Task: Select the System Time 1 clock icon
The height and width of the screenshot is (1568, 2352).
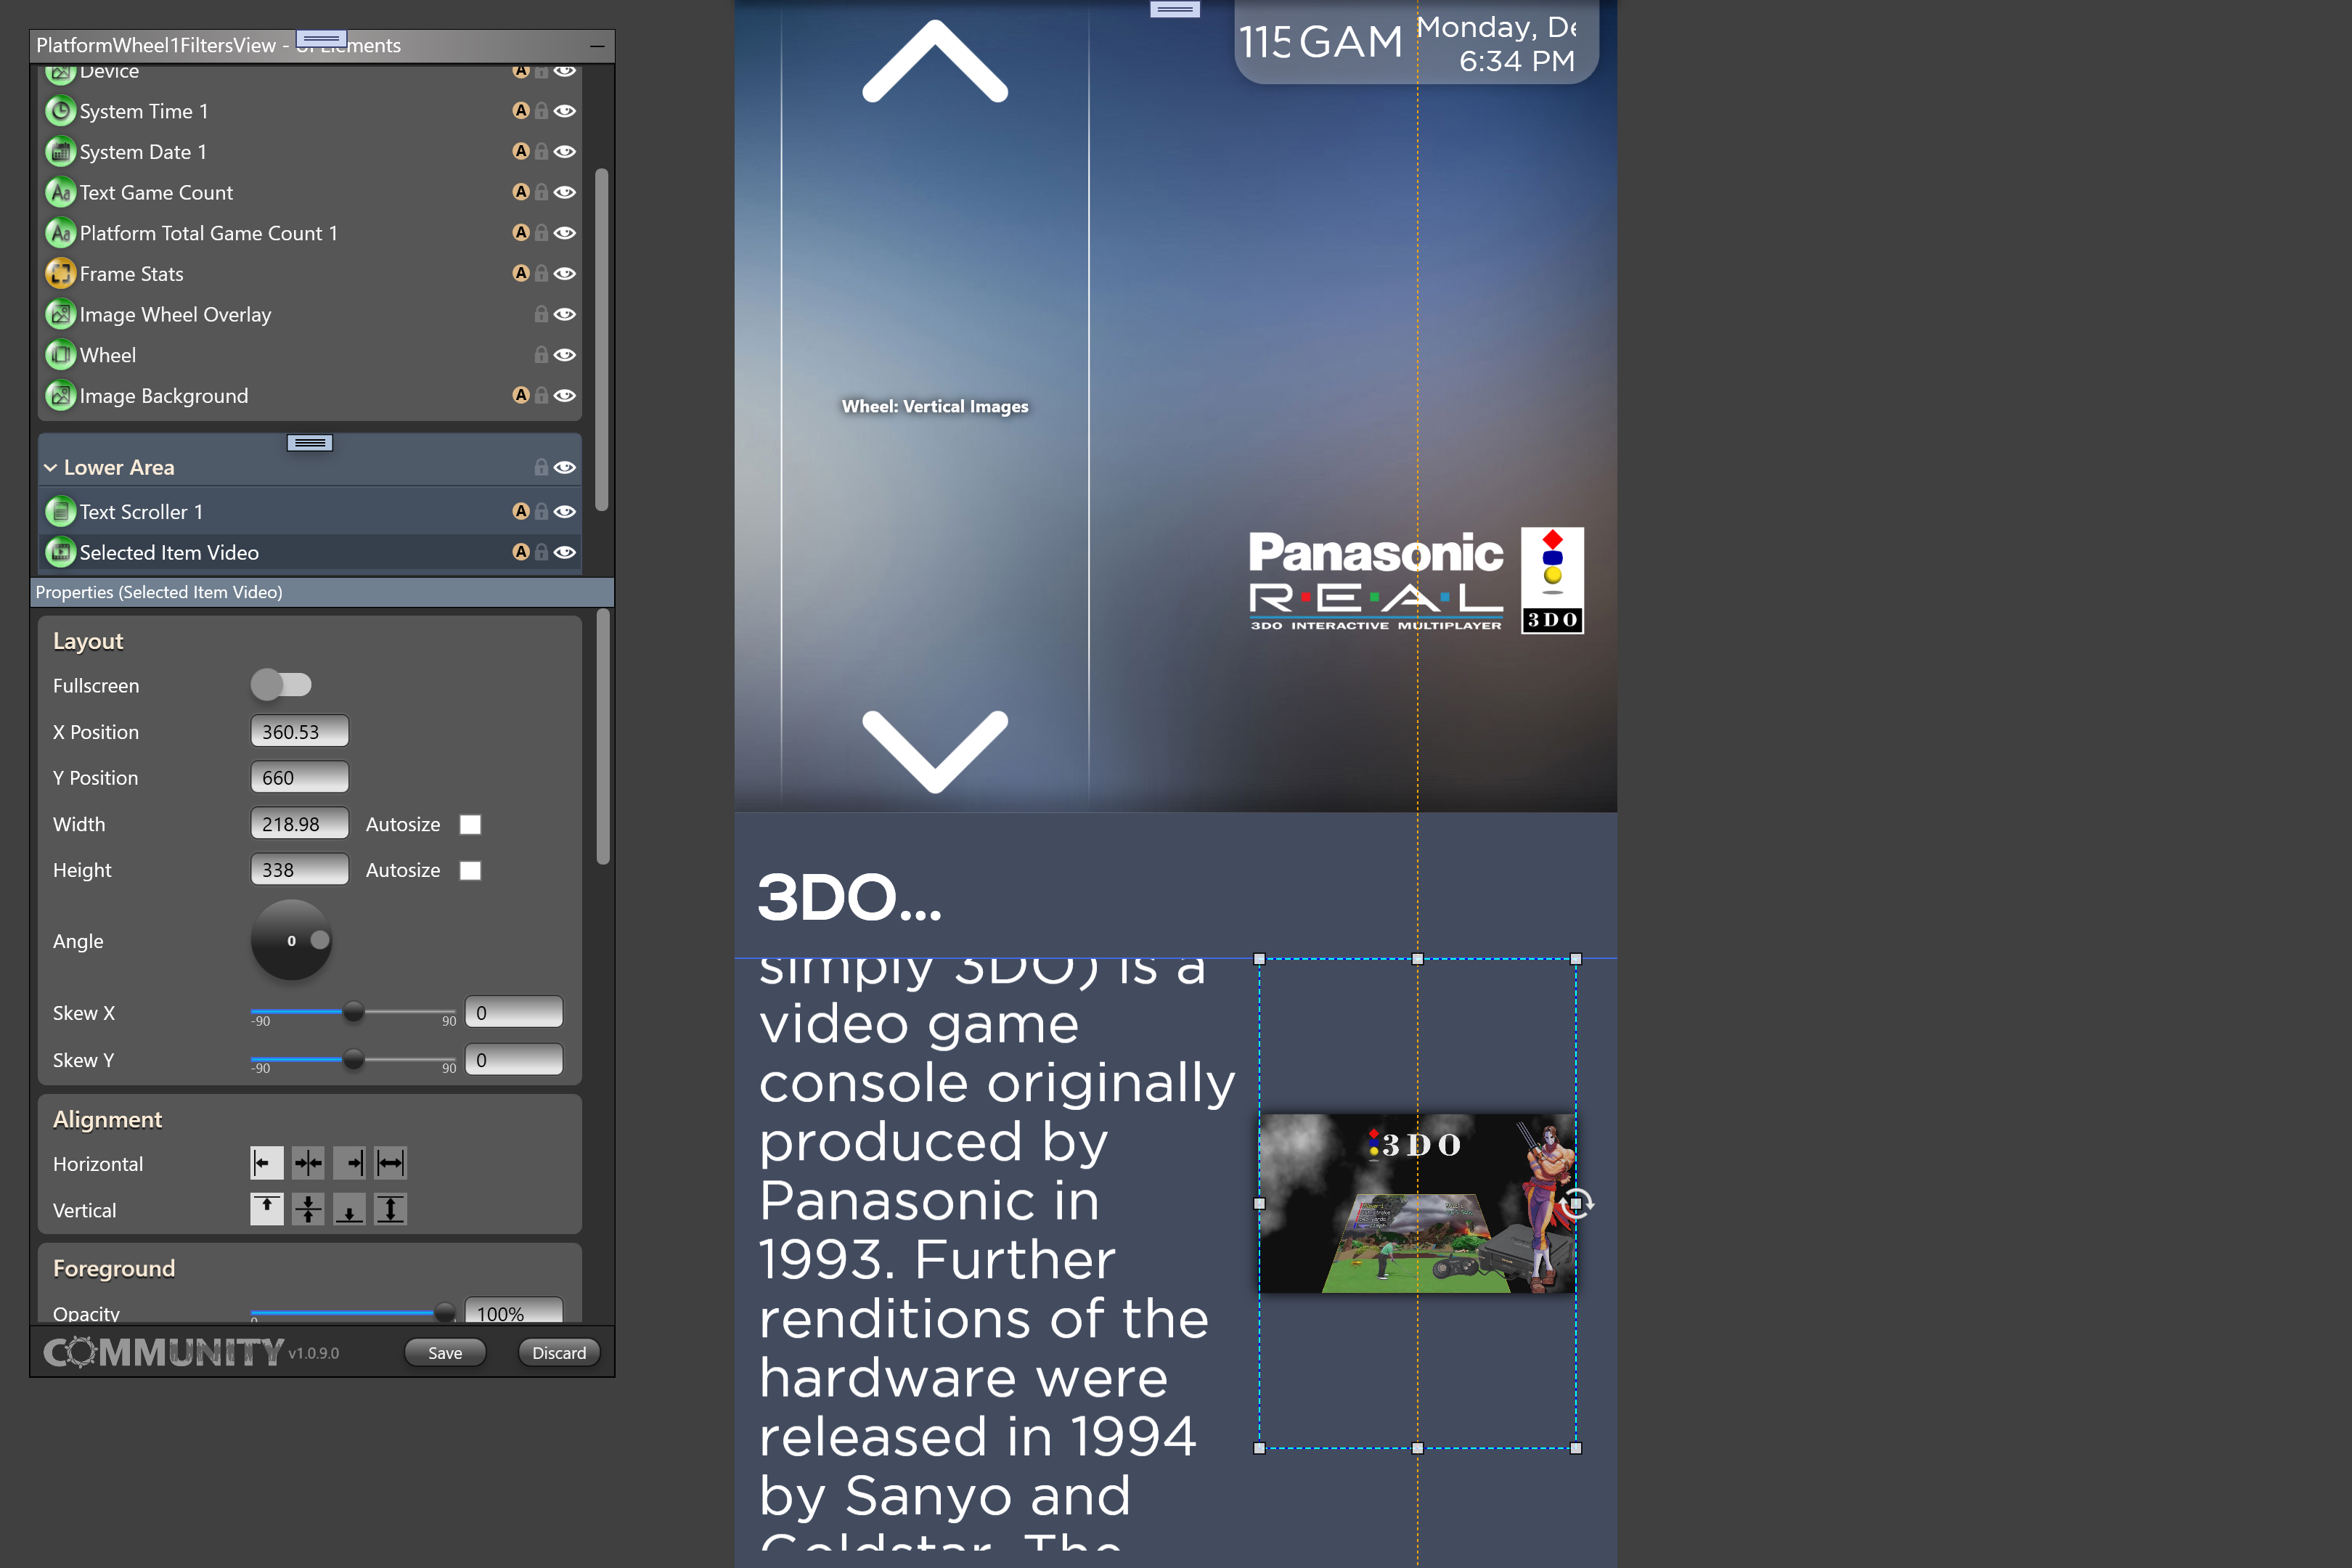Action: pyautogui.click(x=61, y=111)
